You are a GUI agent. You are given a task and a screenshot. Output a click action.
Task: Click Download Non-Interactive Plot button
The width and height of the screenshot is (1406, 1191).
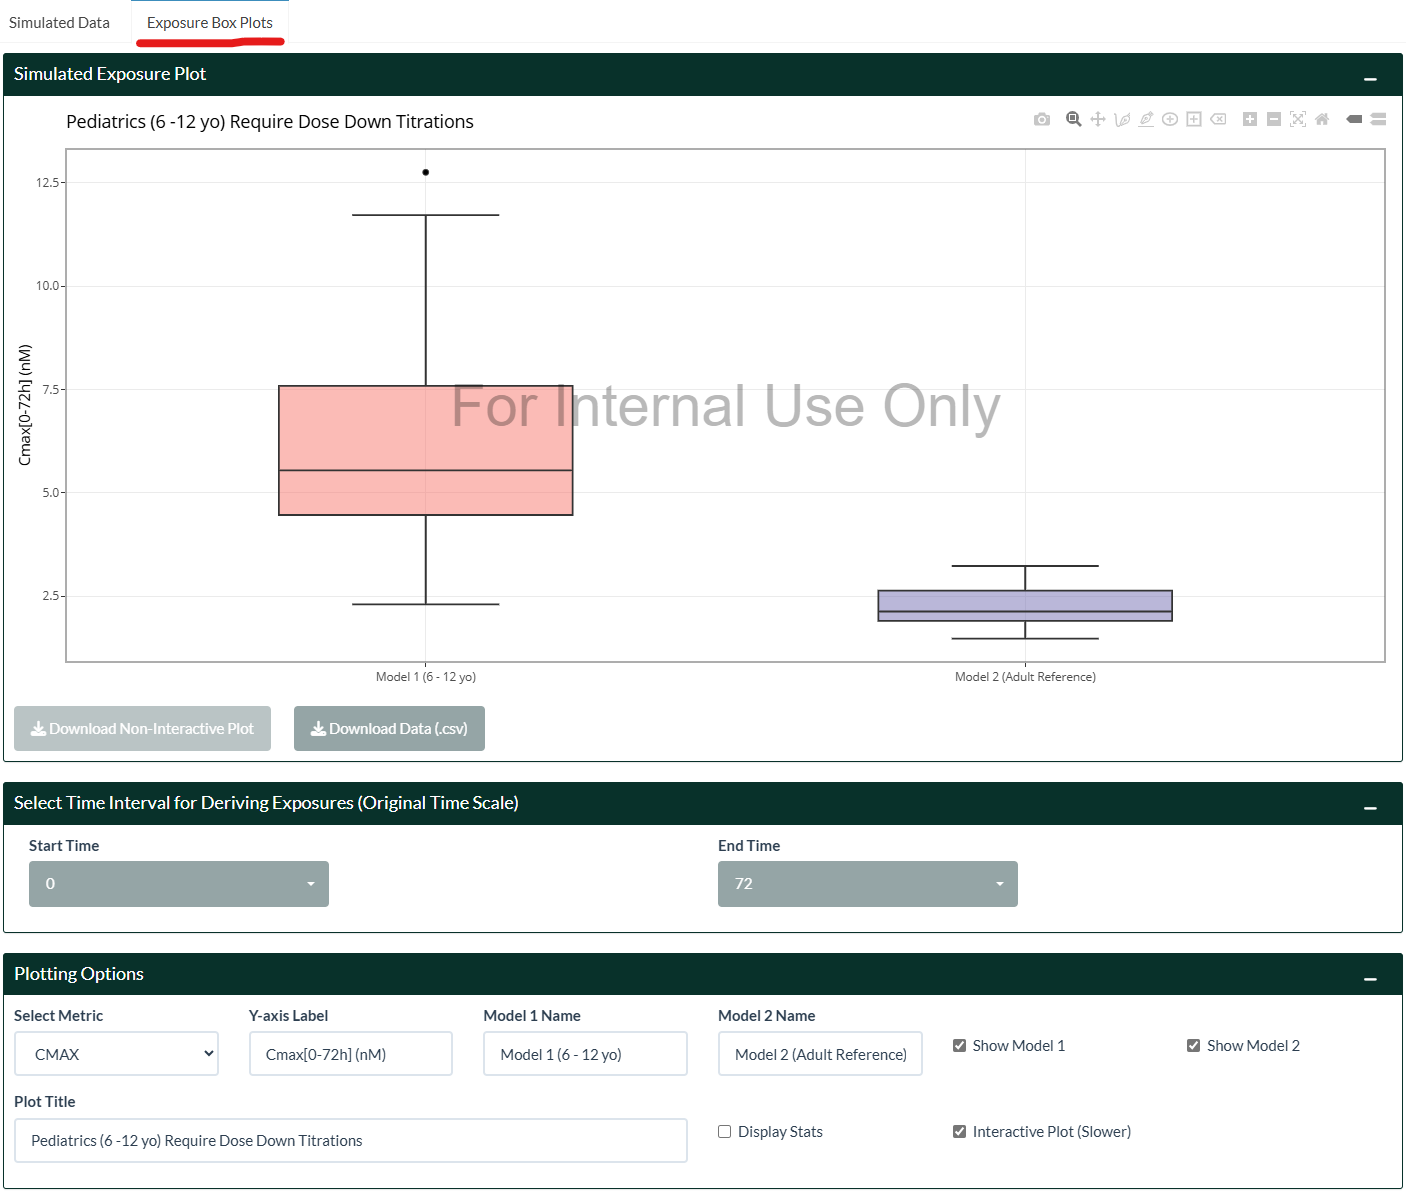[142, 728]
